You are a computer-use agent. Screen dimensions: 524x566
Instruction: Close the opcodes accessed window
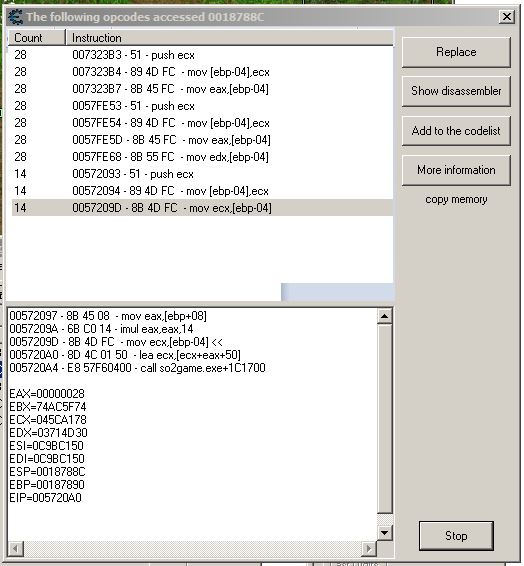(506, 17)
